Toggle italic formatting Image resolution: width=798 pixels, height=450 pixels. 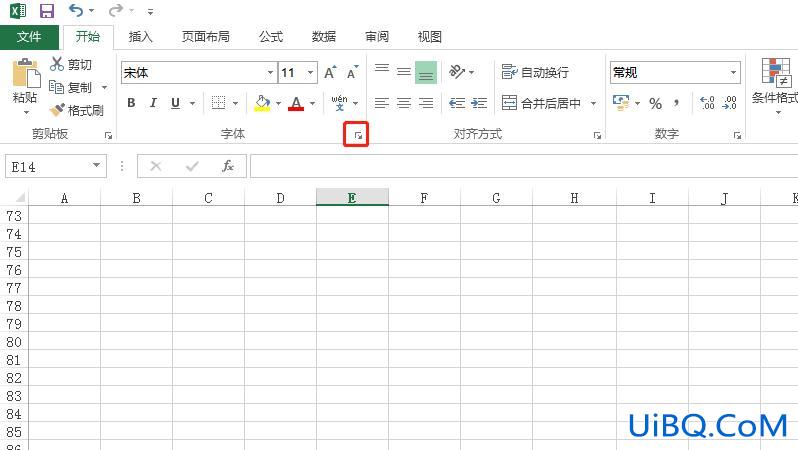(153, 103)
